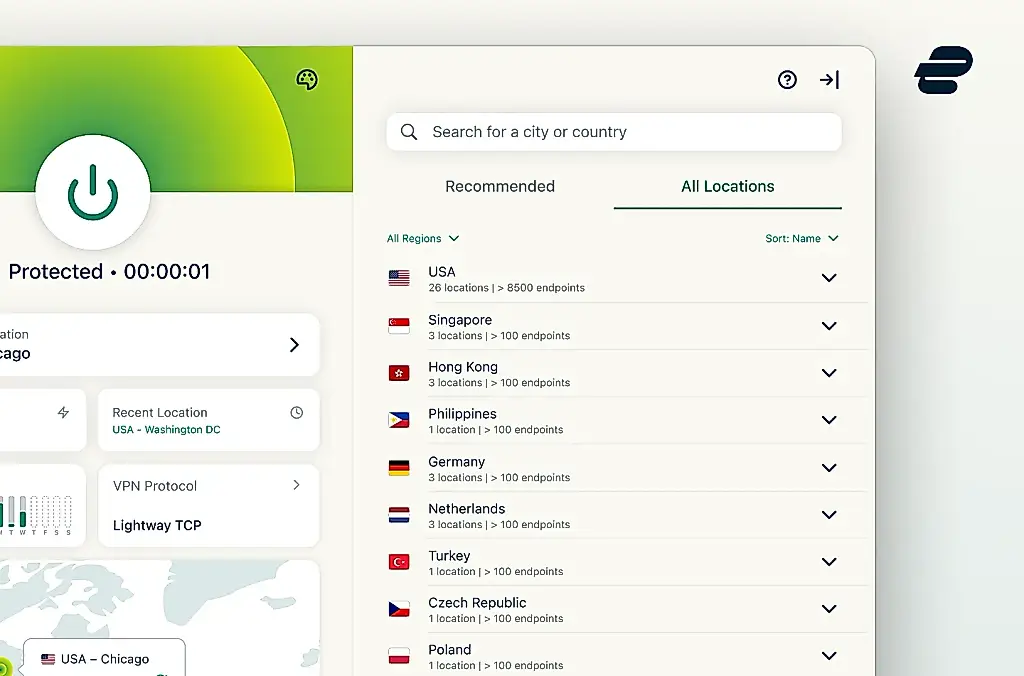Open the help question mark icon
The height and width of the screenshot is (676, 1024).
coord(788,80)
